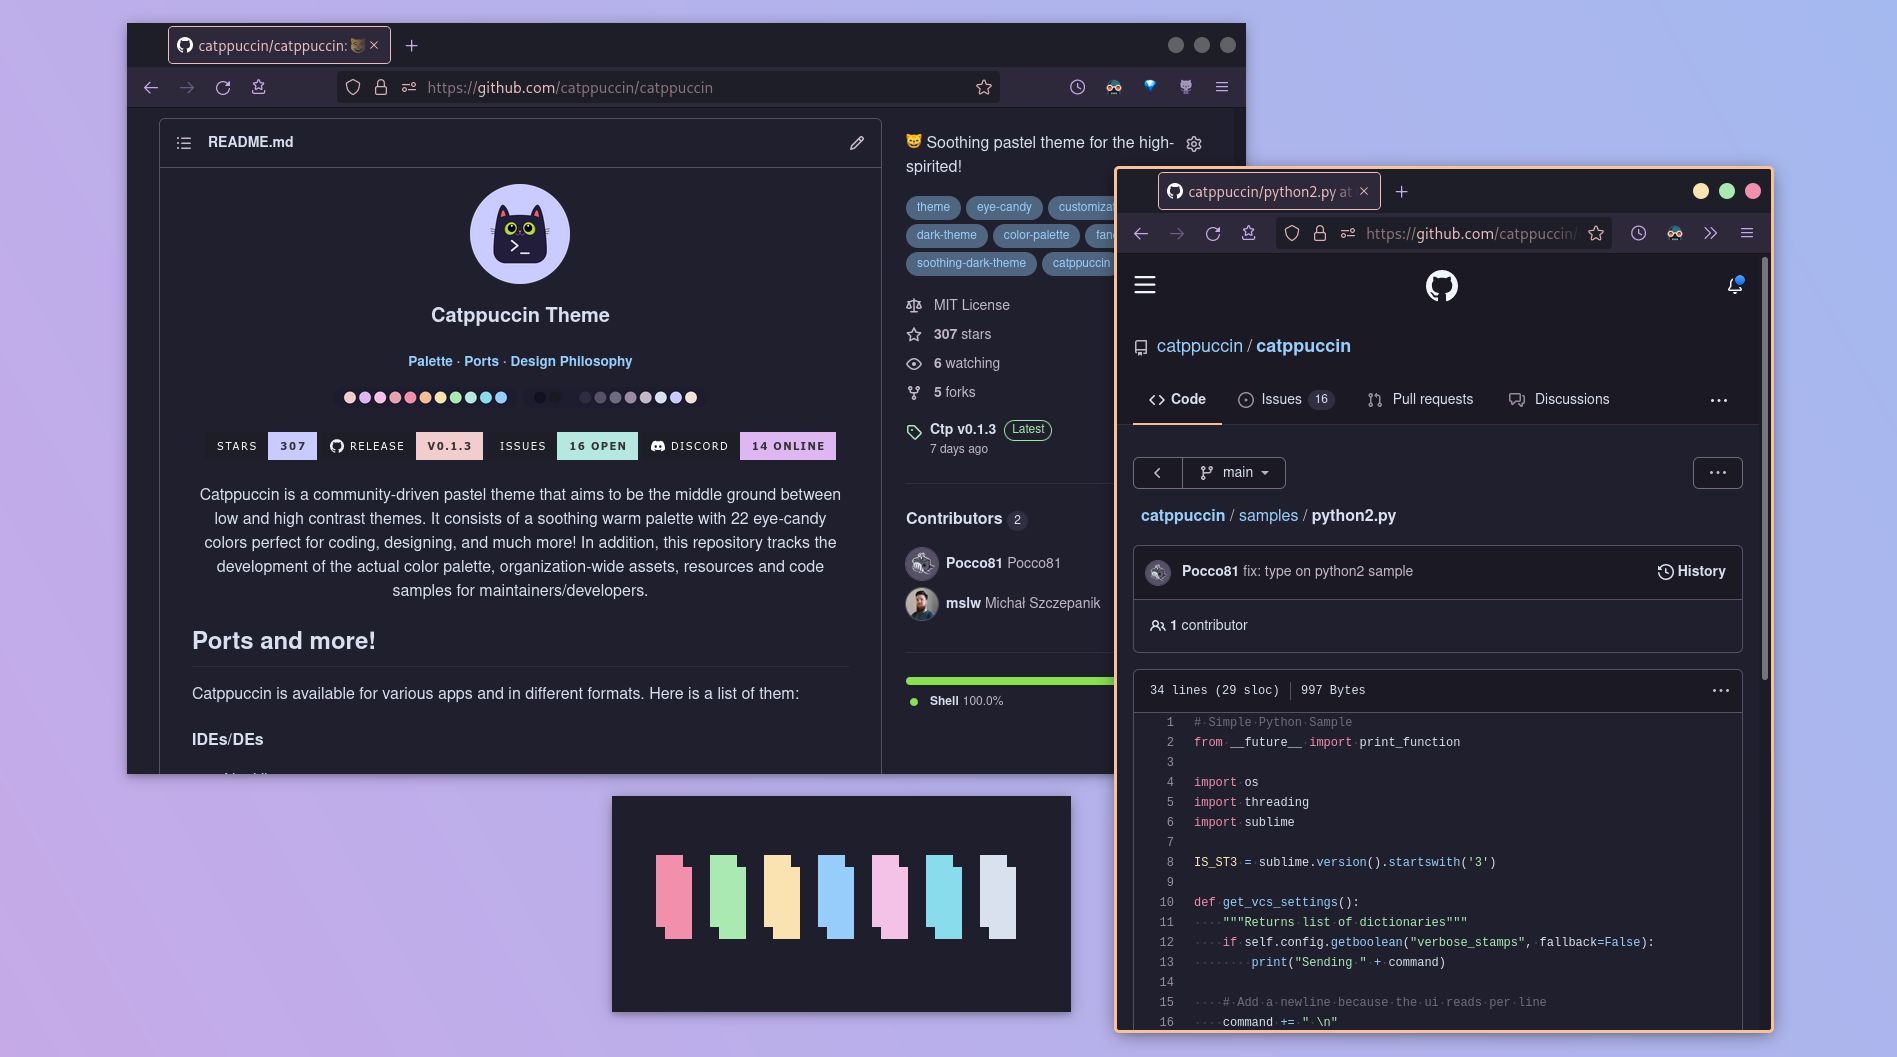Image resolution: width=1897 pixels, height=1057 pixels.
Task: Click the theme topic tag
Action: [933, 207]
